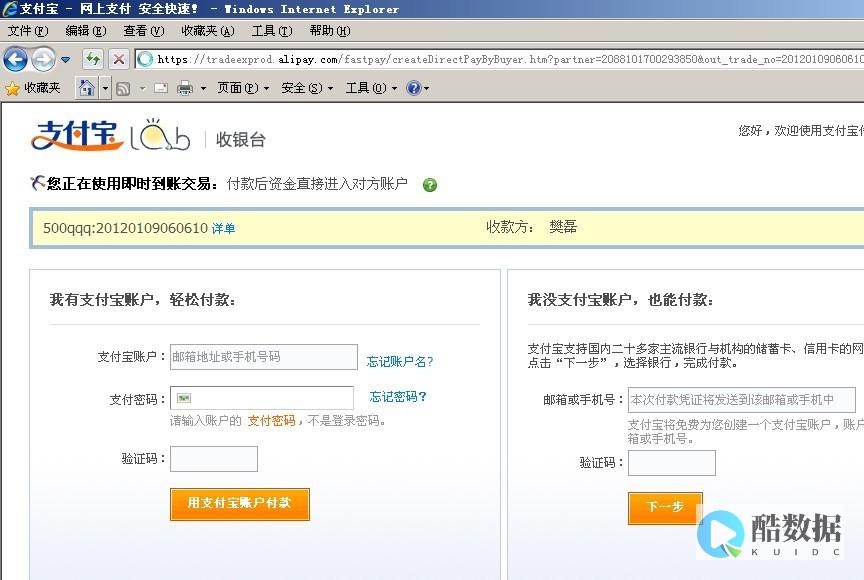Click the Home page icon
The height and width of the screenshot is (580, 864).
click(x=87, y=88)
